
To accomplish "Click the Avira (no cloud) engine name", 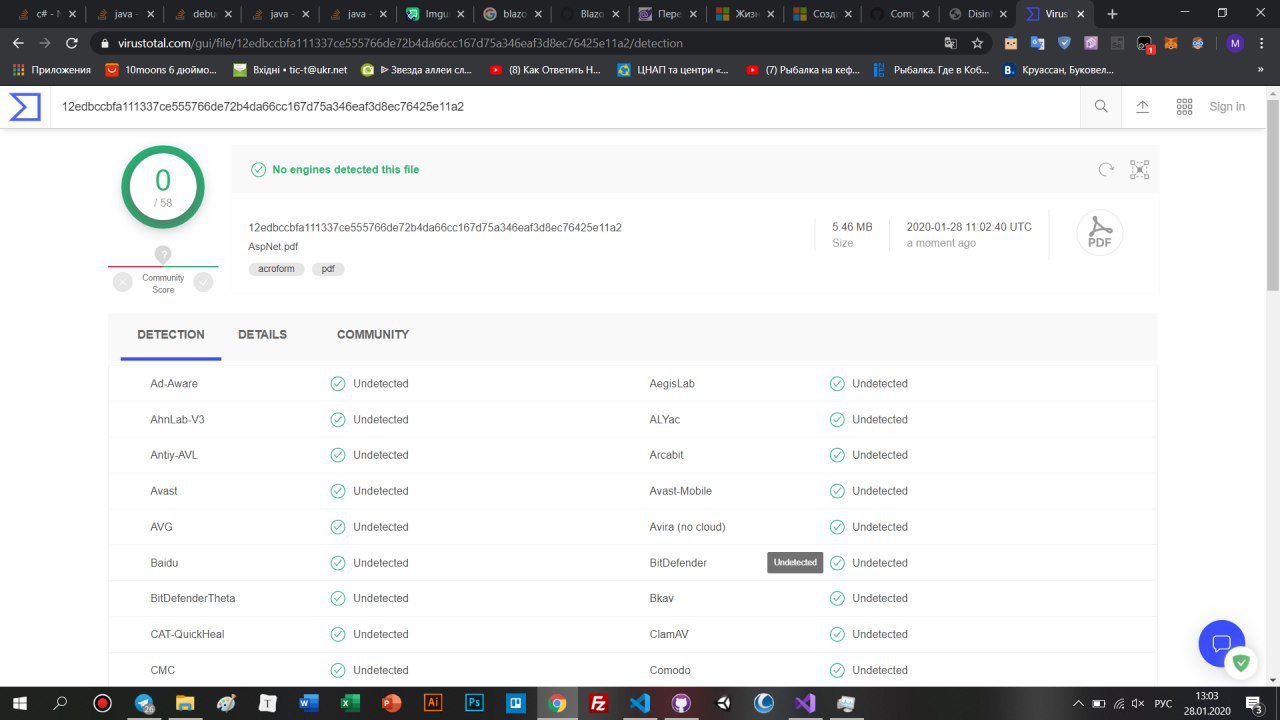I will (x=687, y=527).
